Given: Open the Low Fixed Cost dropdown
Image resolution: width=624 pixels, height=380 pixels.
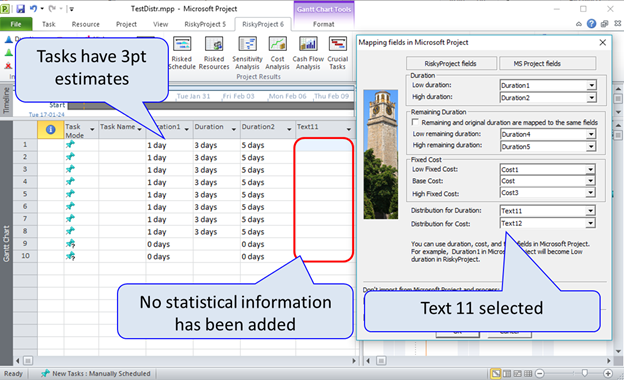Looking at the screenshot, I should 591,170.
